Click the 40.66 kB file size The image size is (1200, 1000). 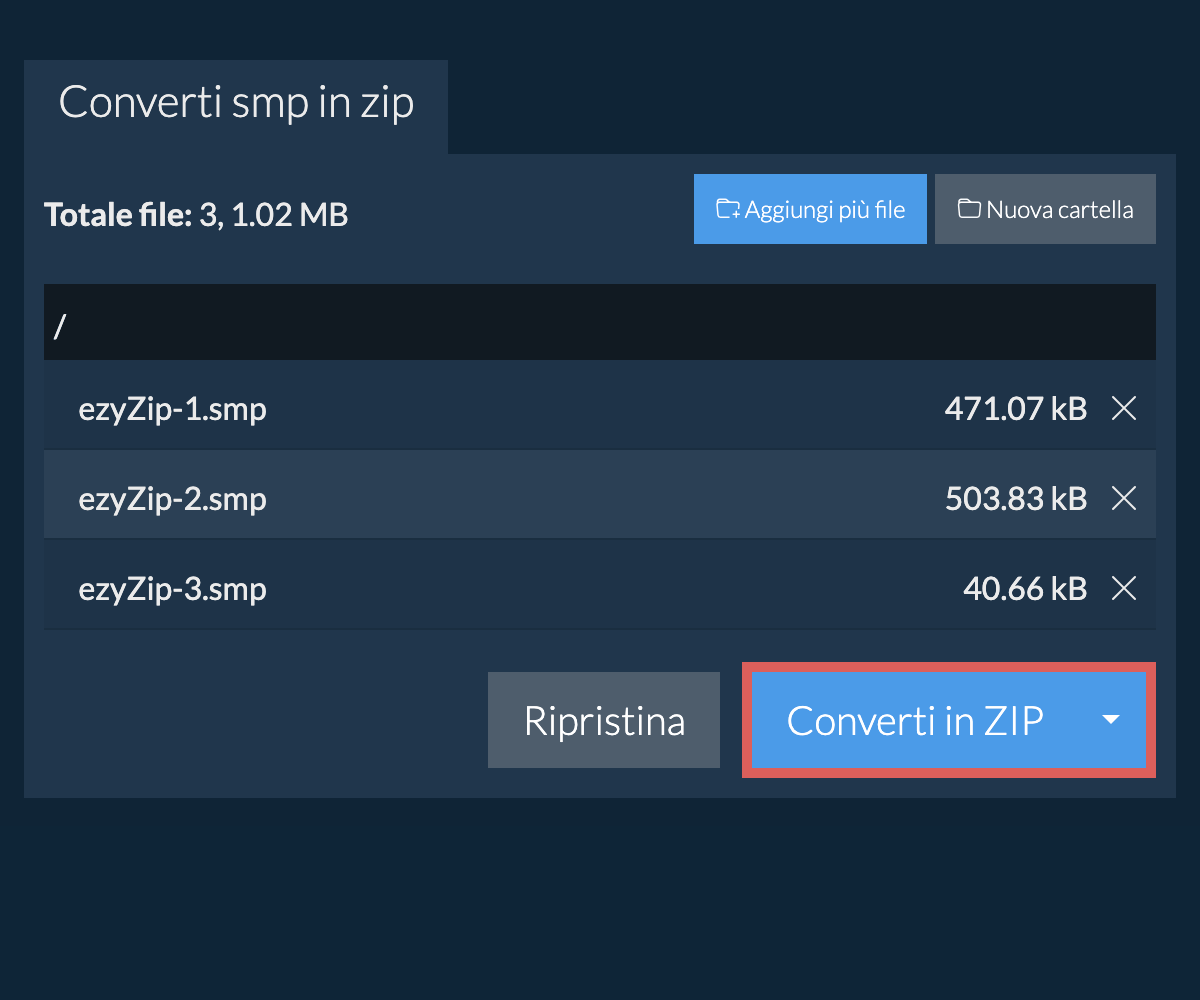click(1024, 589)
